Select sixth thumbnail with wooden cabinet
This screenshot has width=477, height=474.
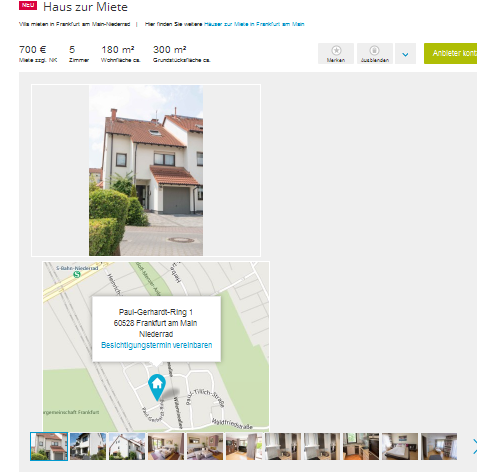pyautogui.click(x=244, y=447)
